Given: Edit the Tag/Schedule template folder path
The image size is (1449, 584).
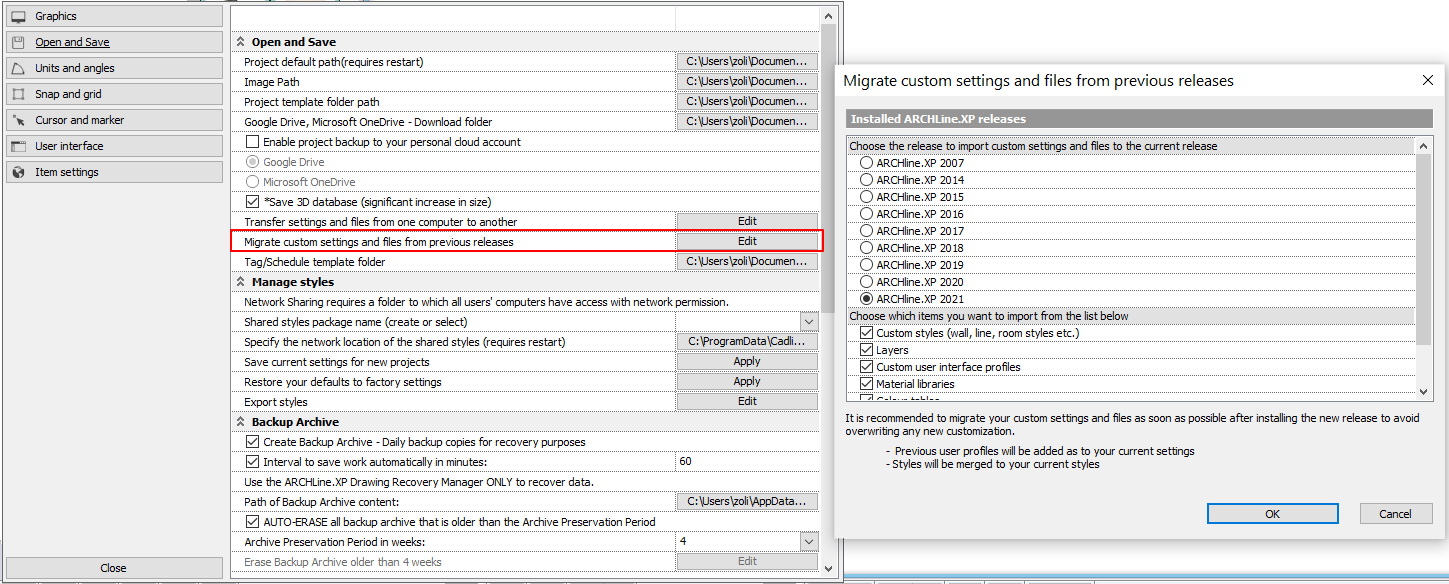Looking at the screenshot, I should [x=747, y=262].
